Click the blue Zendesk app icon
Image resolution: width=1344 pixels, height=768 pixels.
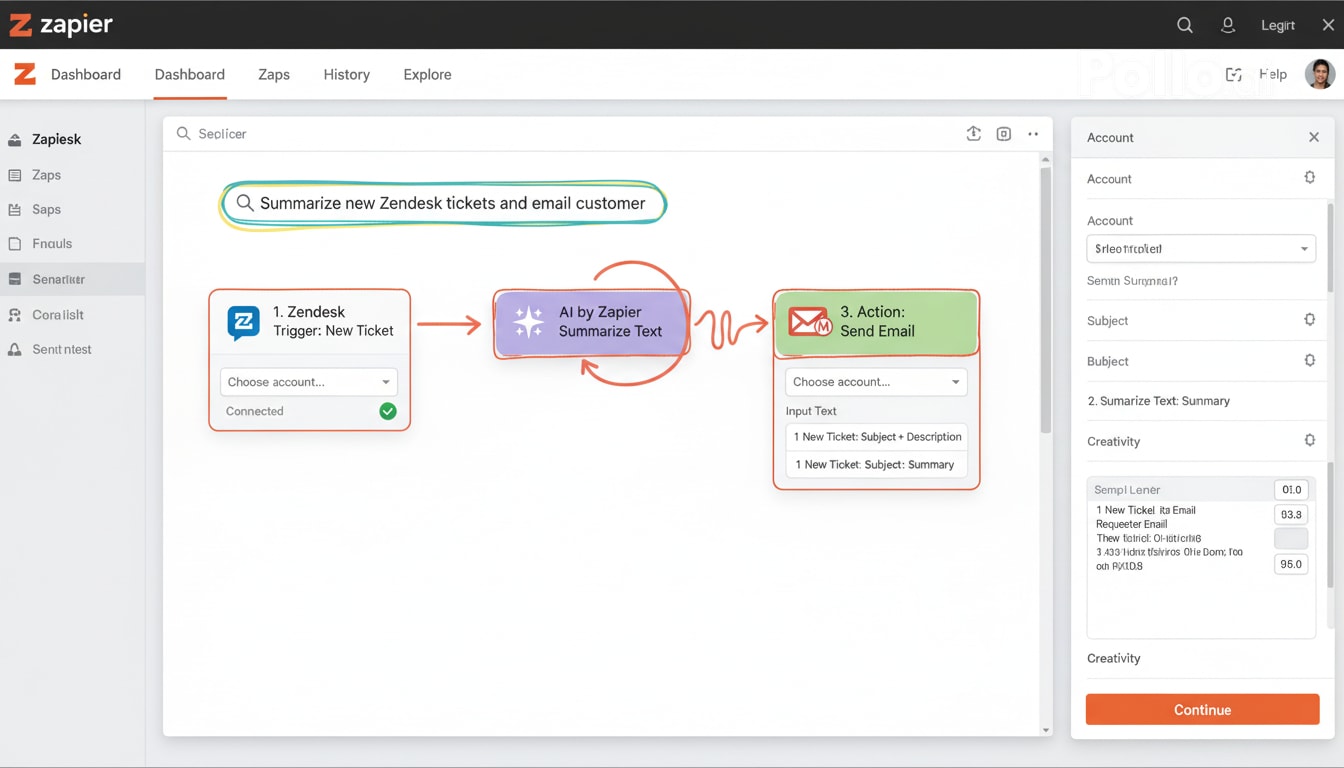tap(243, 322)
